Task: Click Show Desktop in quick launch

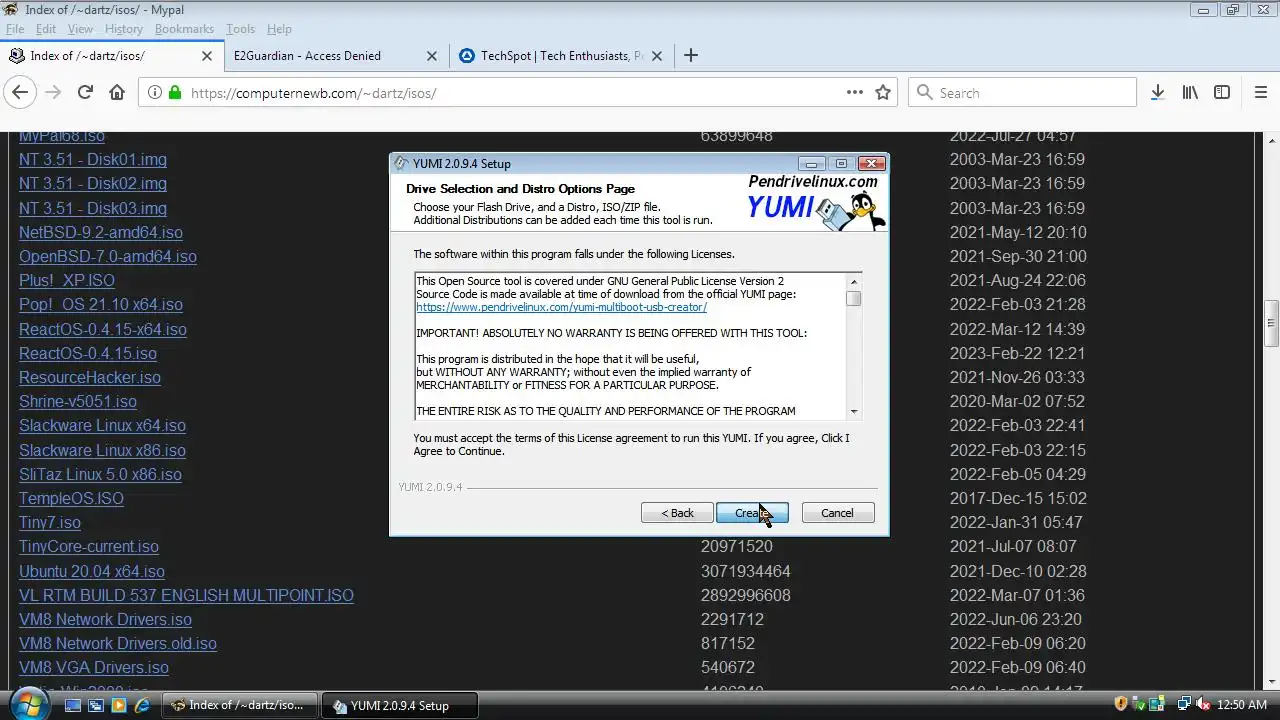Action: coord(72,705)
